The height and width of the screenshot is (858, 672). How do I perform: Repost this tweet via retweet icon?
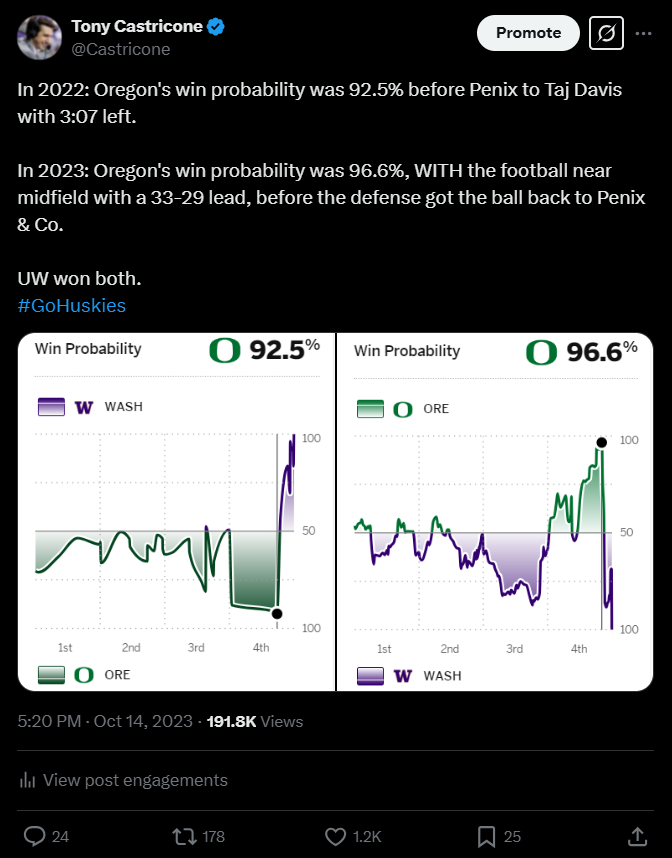tap(184, 835)
